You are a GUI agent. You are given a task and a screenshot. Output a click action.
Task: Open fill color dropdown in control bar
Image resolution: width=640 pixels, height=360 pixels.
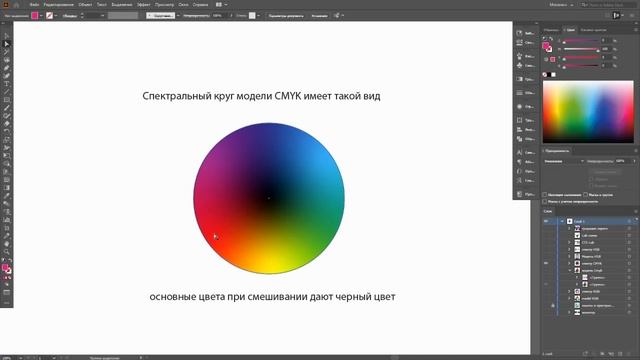41,16
